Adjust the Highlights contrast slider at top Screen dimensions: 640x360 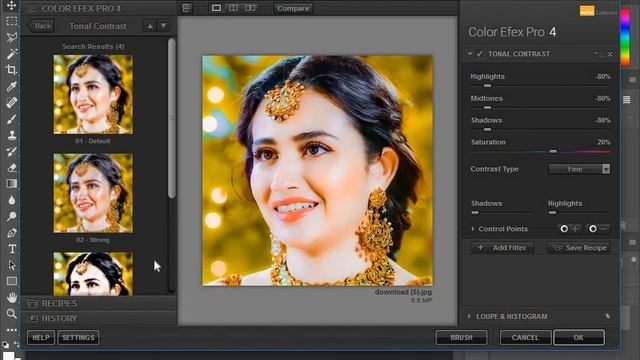487,86
